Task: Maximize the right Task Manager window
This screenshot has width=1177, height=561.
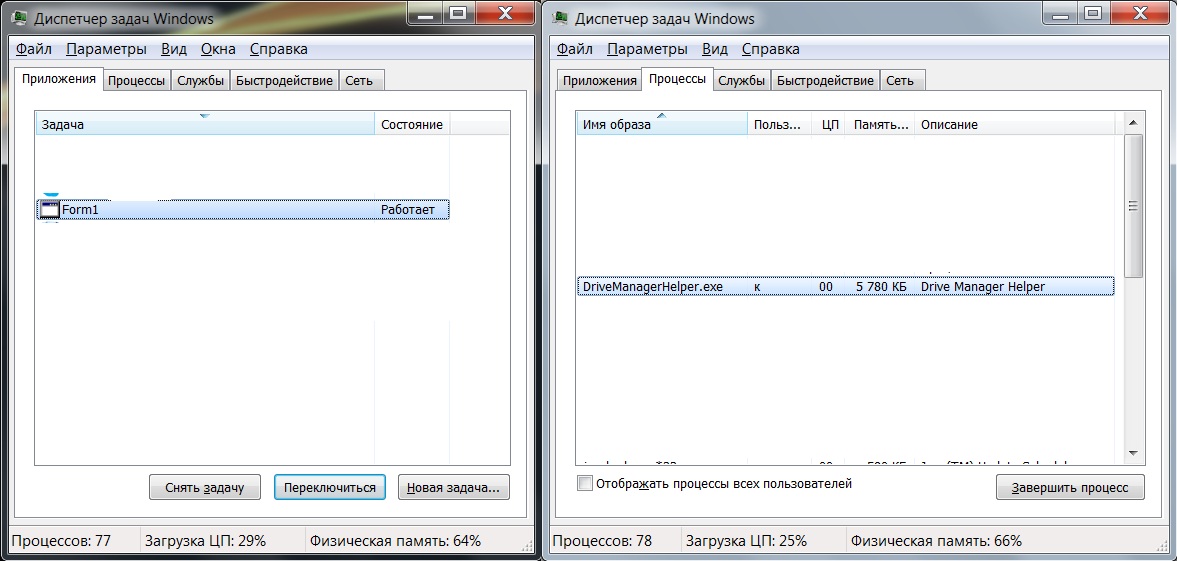Action: click(x=1091, y=13)
